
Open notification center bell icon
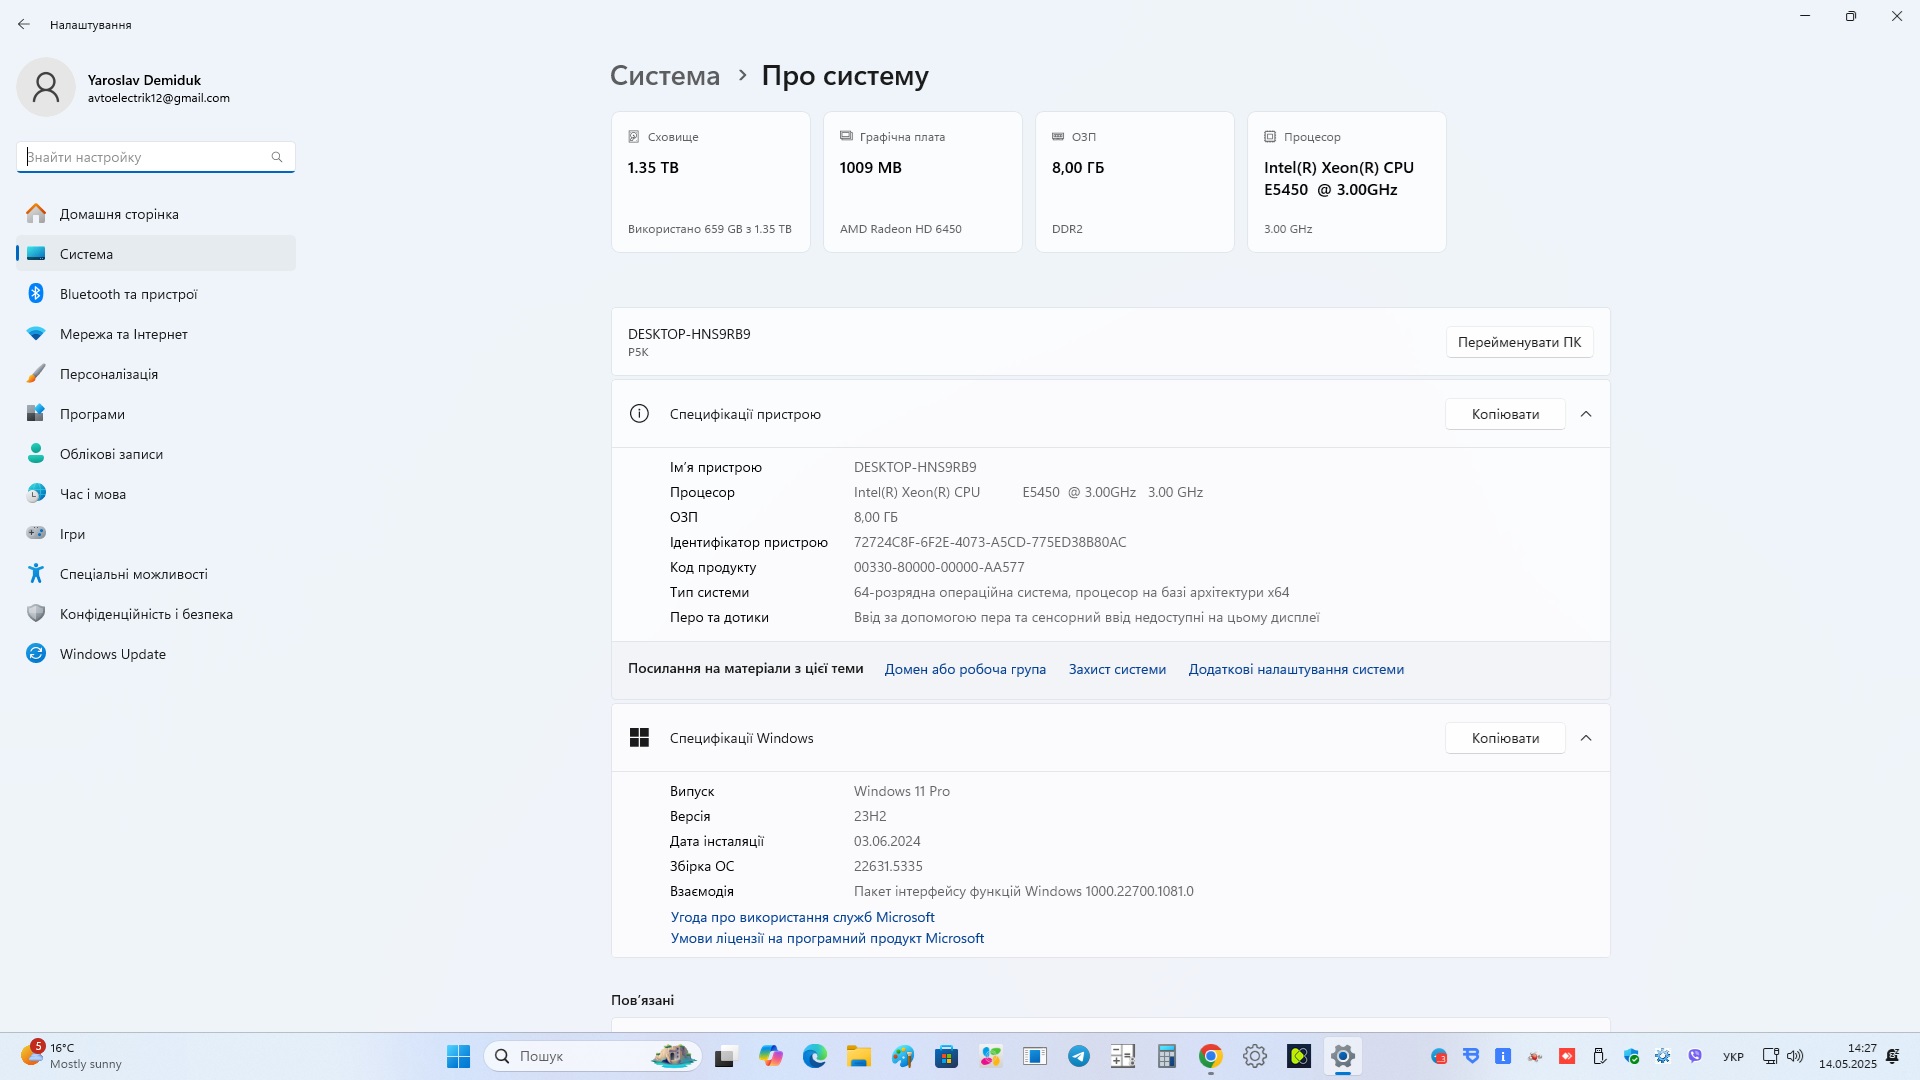click(1893, 1056)
